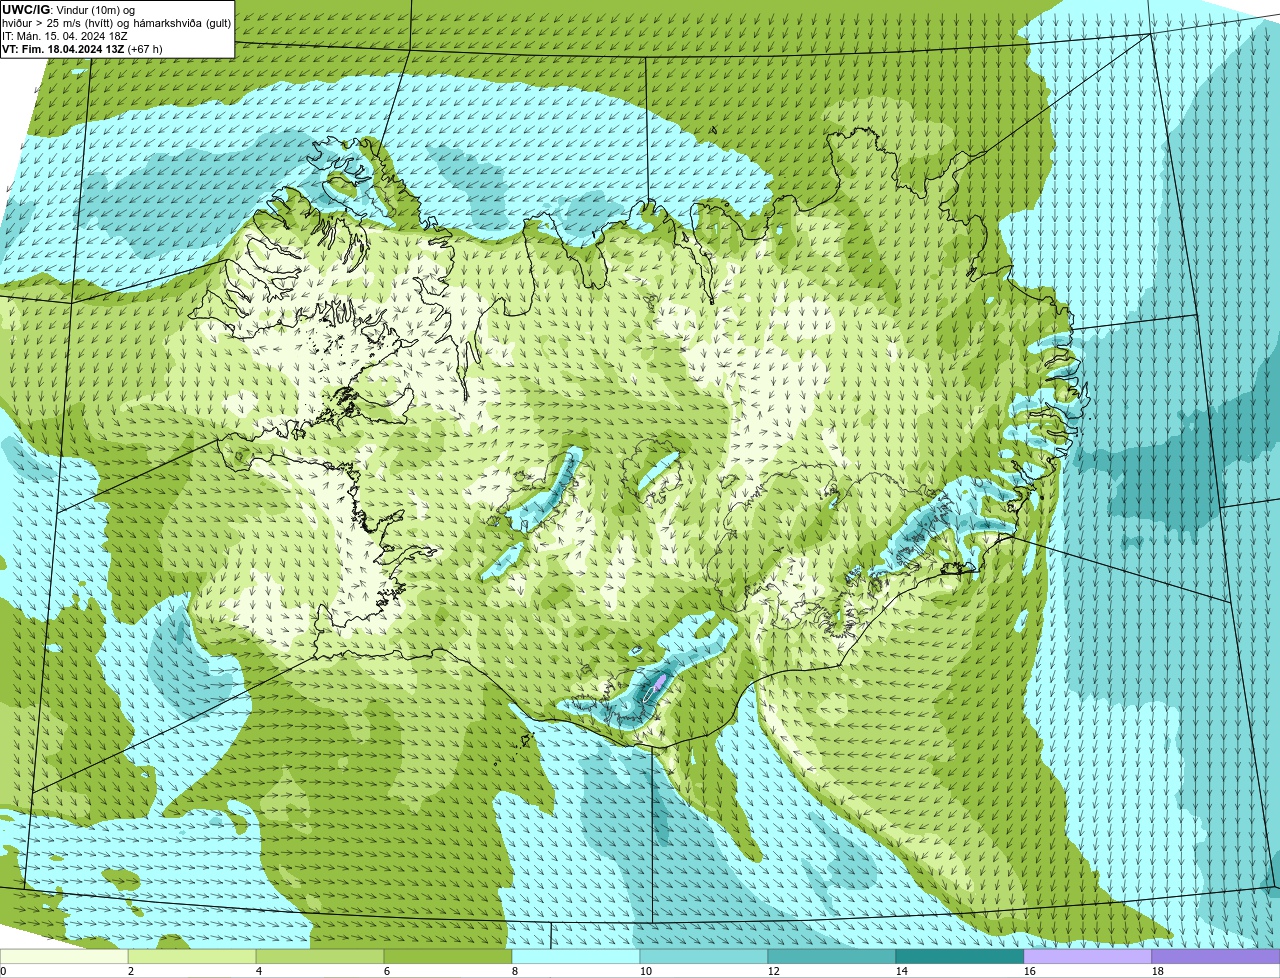Pick the 12–14 m/s medium teal legend swatch

832,957
